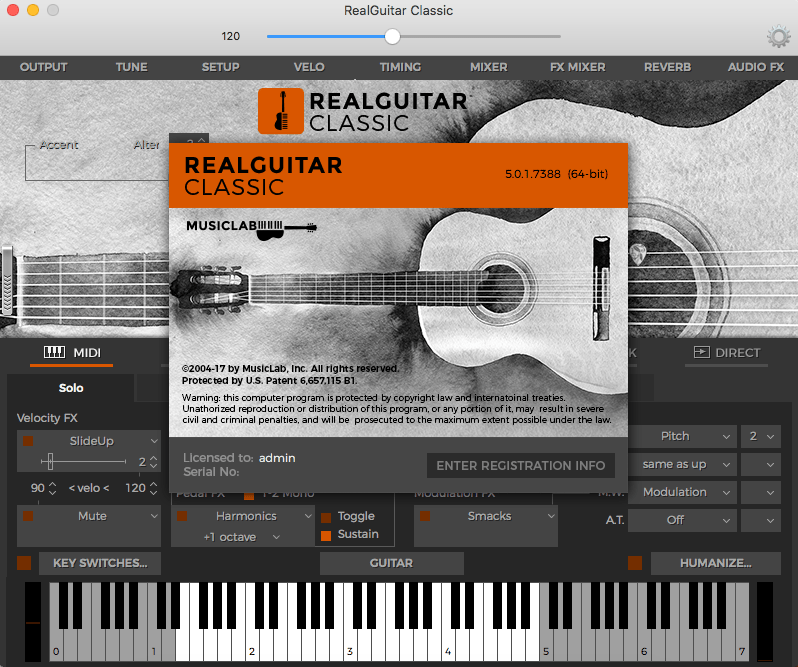Image resolution: width=798 pixels, height=667 pixels.
Task: Click the MIDI keyboard icon
Action: coord(54,352)
